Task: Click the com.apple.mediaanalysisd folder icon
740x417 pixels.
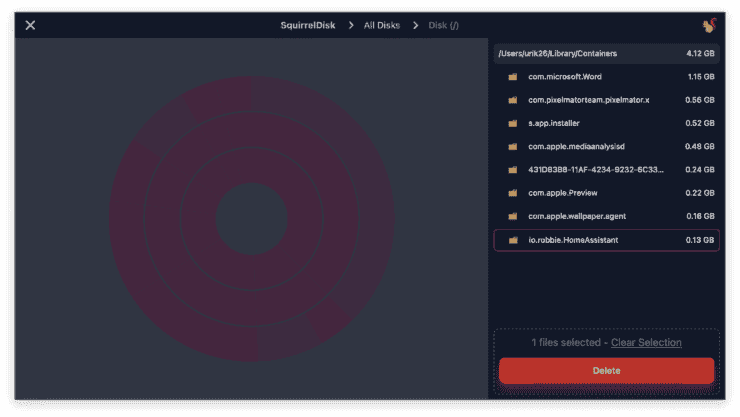Action: tap(512, 147)
